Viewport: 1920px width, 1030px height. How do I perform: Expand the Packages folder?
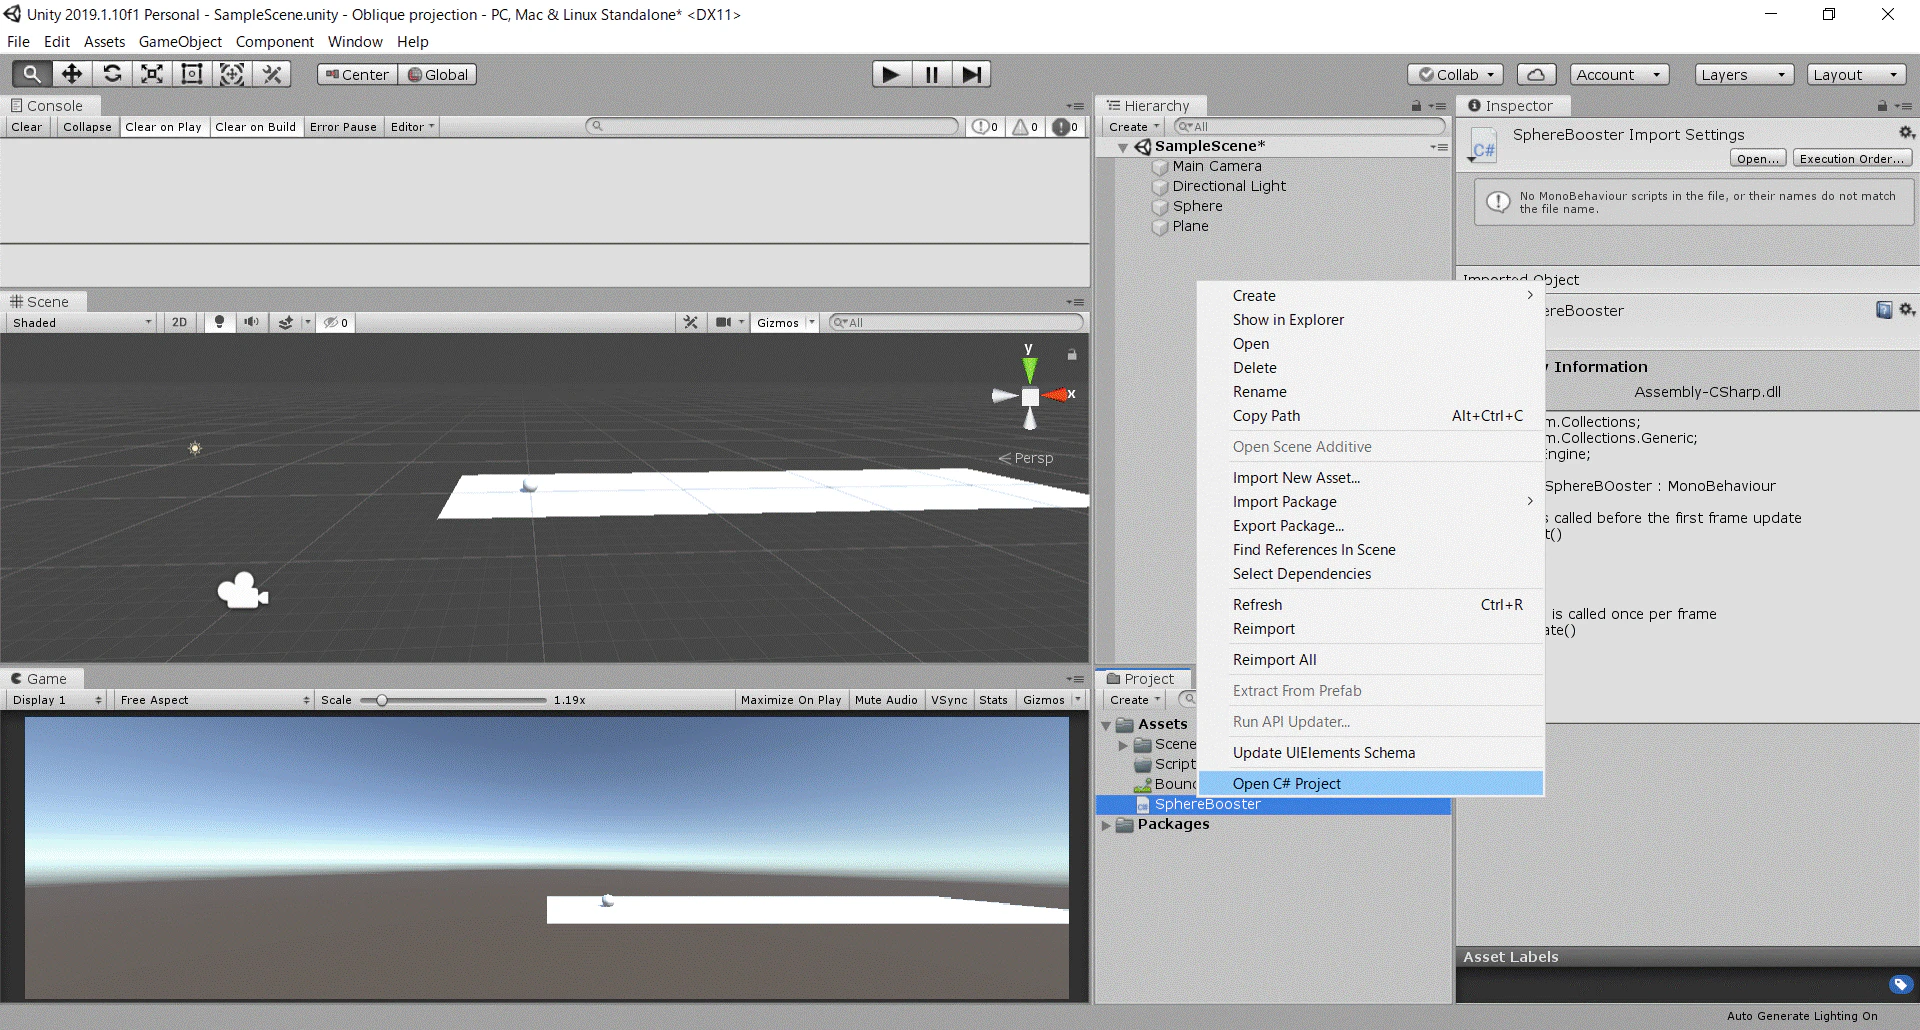click(x=1106, y=825)
